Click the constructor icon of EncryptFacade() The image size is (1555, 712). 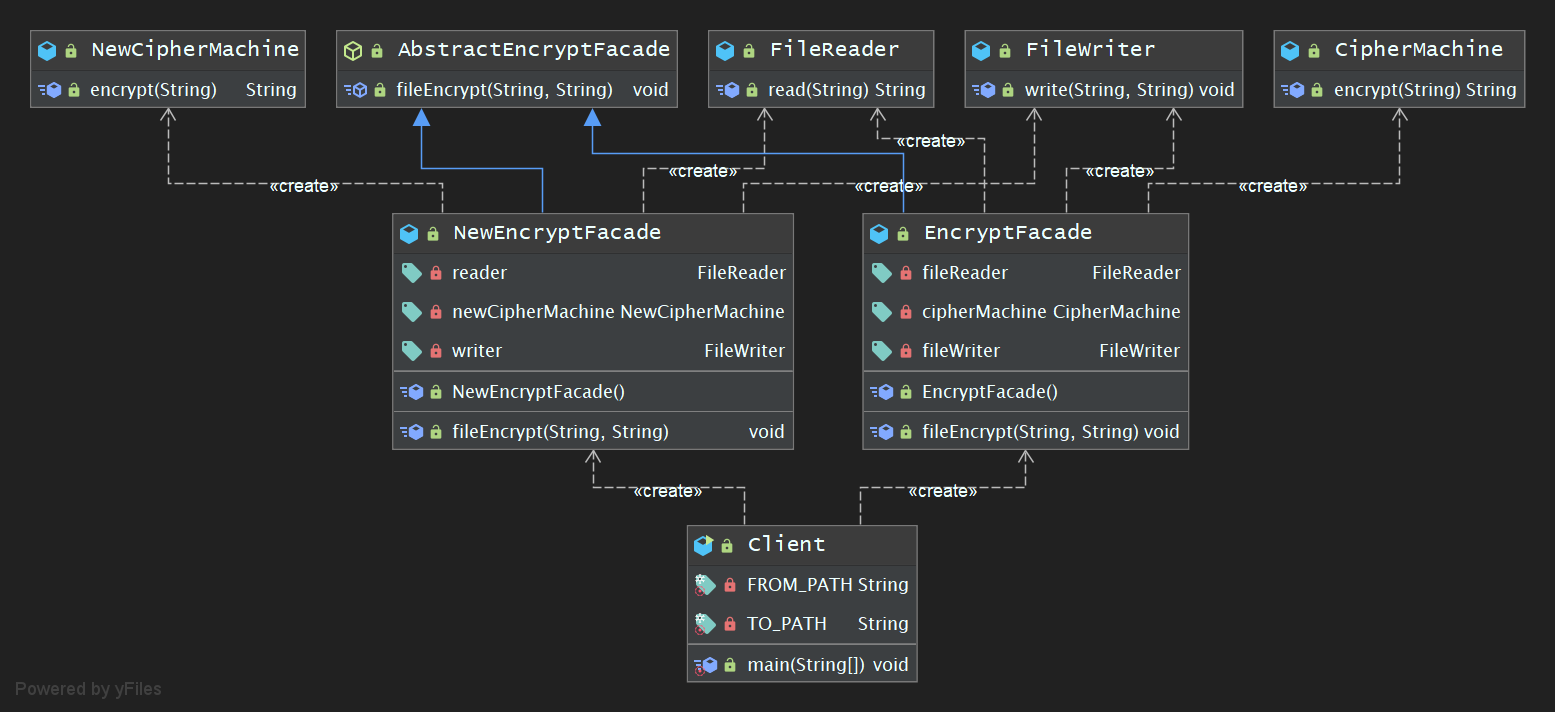click(881, 392)
